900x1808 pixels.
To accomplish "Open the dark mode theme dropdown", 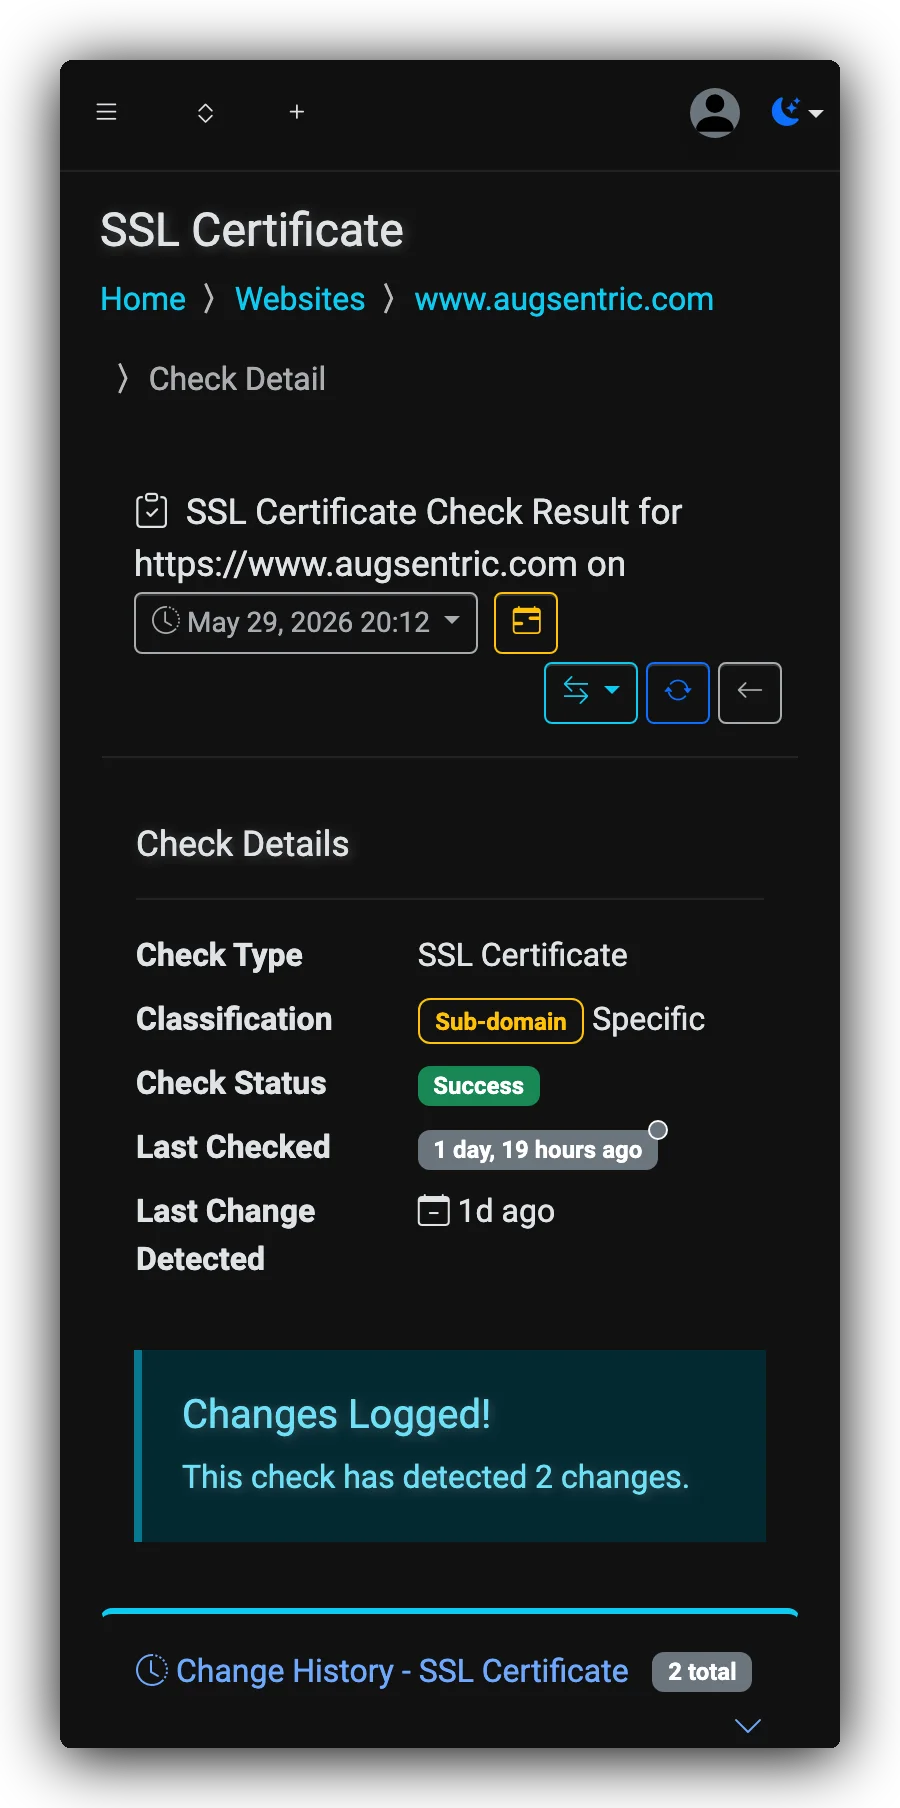I will point(797,112).
